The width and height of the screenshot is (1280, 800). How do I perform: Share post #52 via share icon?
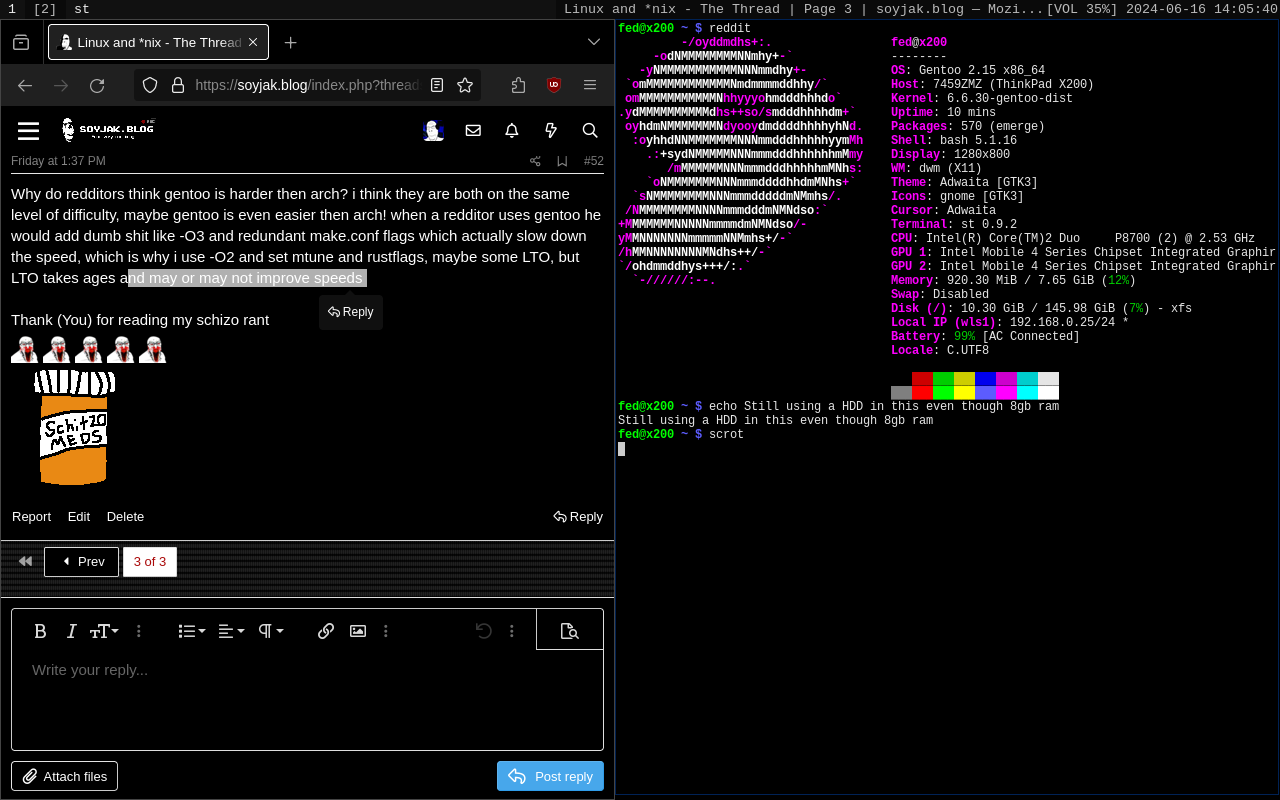535,161
